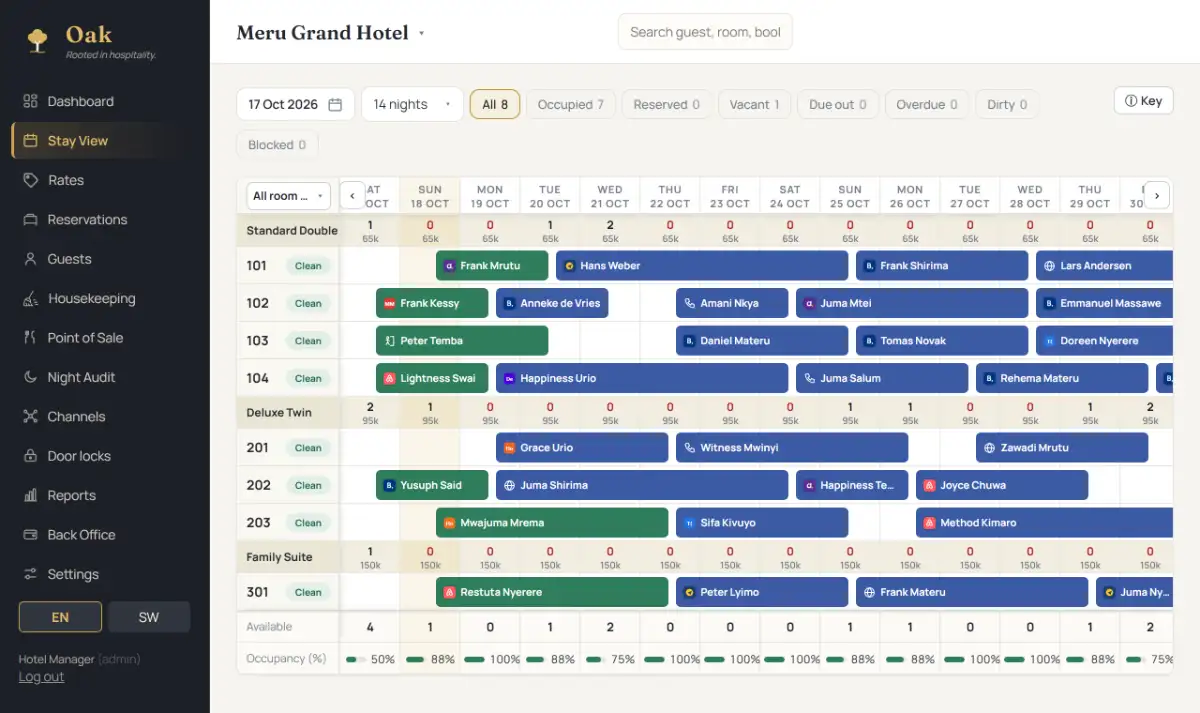1200x713 pixels.
Task: Open Hans Weber's booking in room 101
Action: (x=701, y=266)
